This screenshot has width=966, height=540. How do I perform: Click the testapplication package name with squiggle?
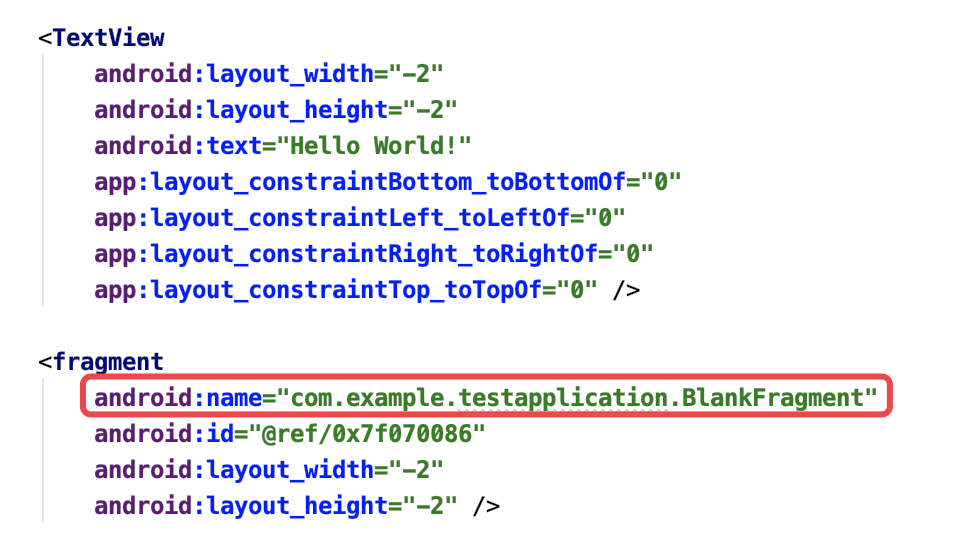pos(564,398)
